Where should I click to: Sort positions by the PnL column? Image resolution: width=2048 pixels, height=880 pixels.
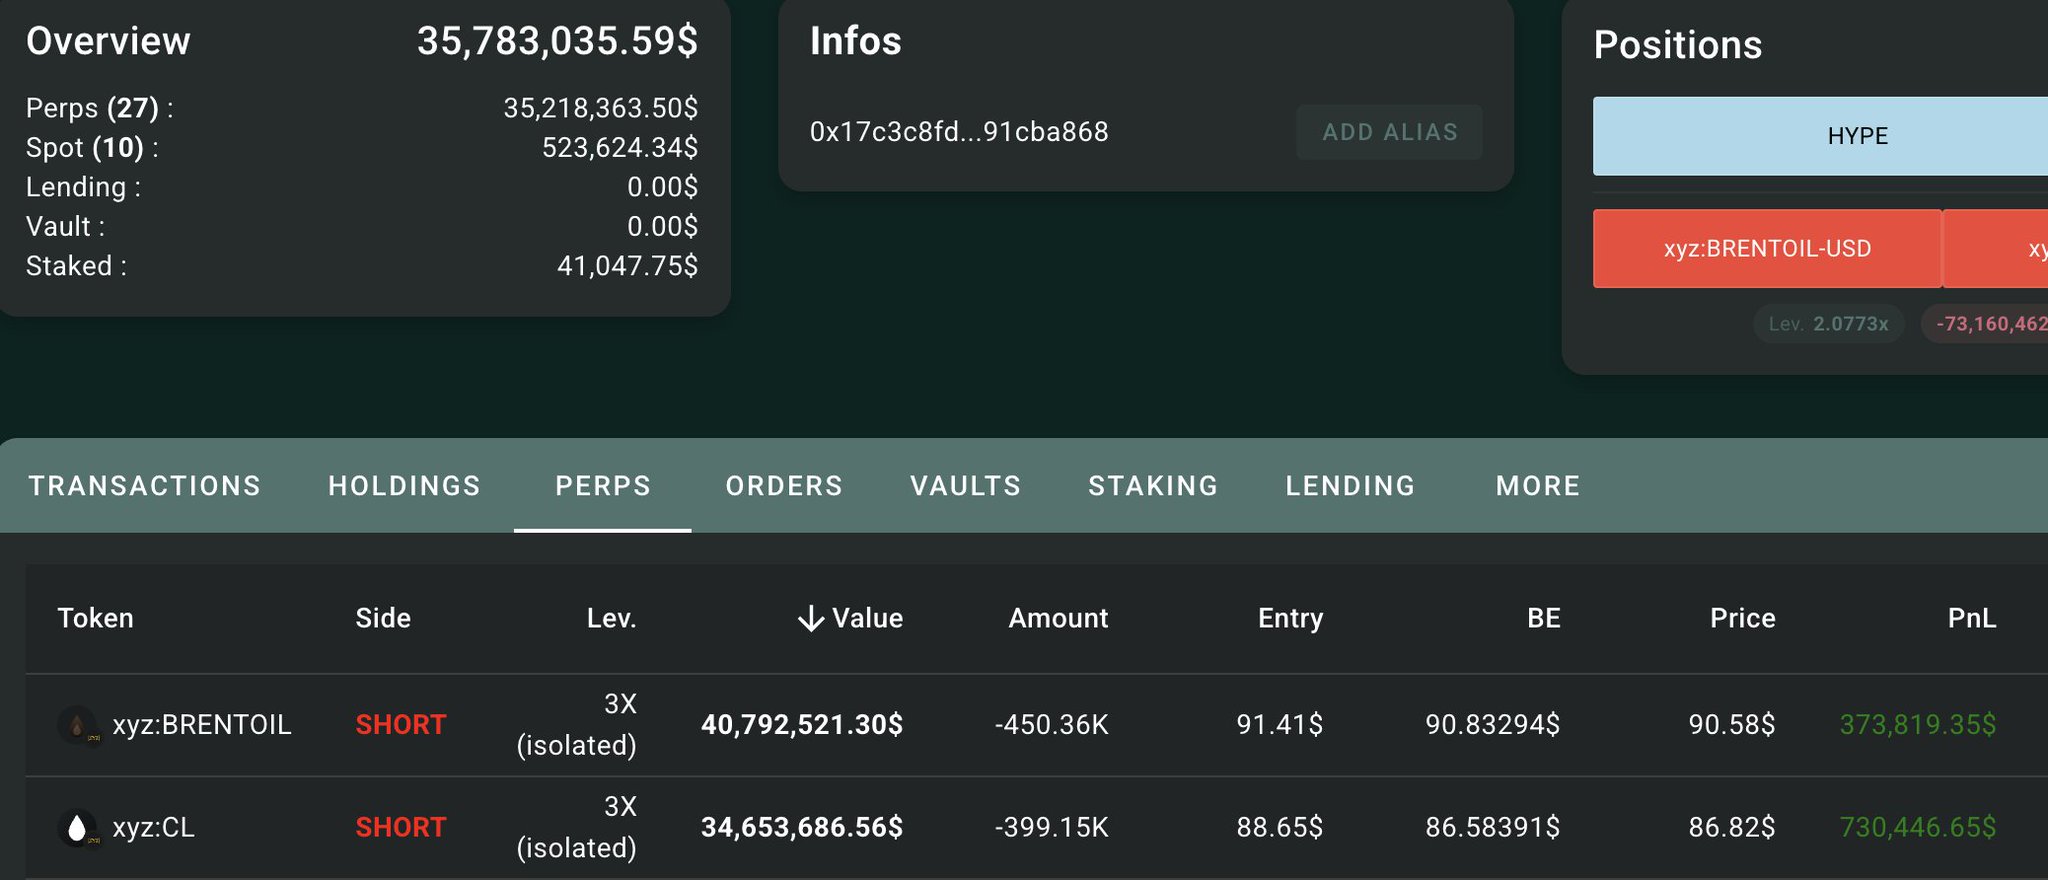(1971, 618)
